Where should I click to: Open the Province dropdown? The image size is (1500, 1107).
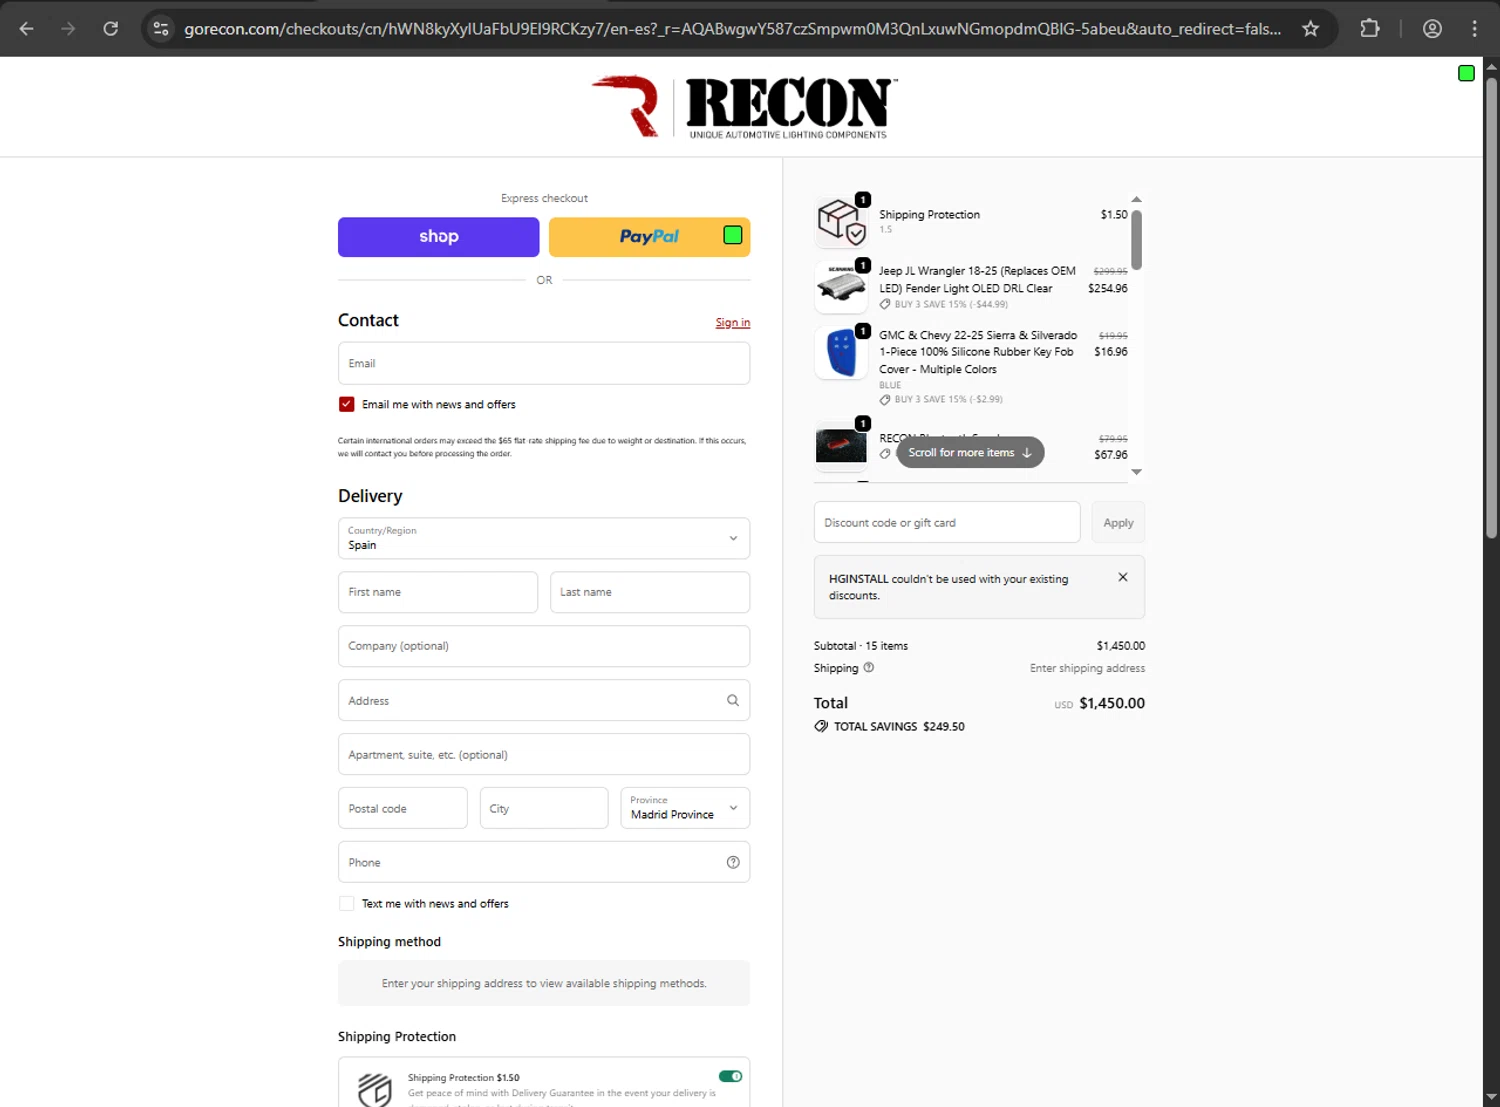pyautogui.click(x=685, y=808)
